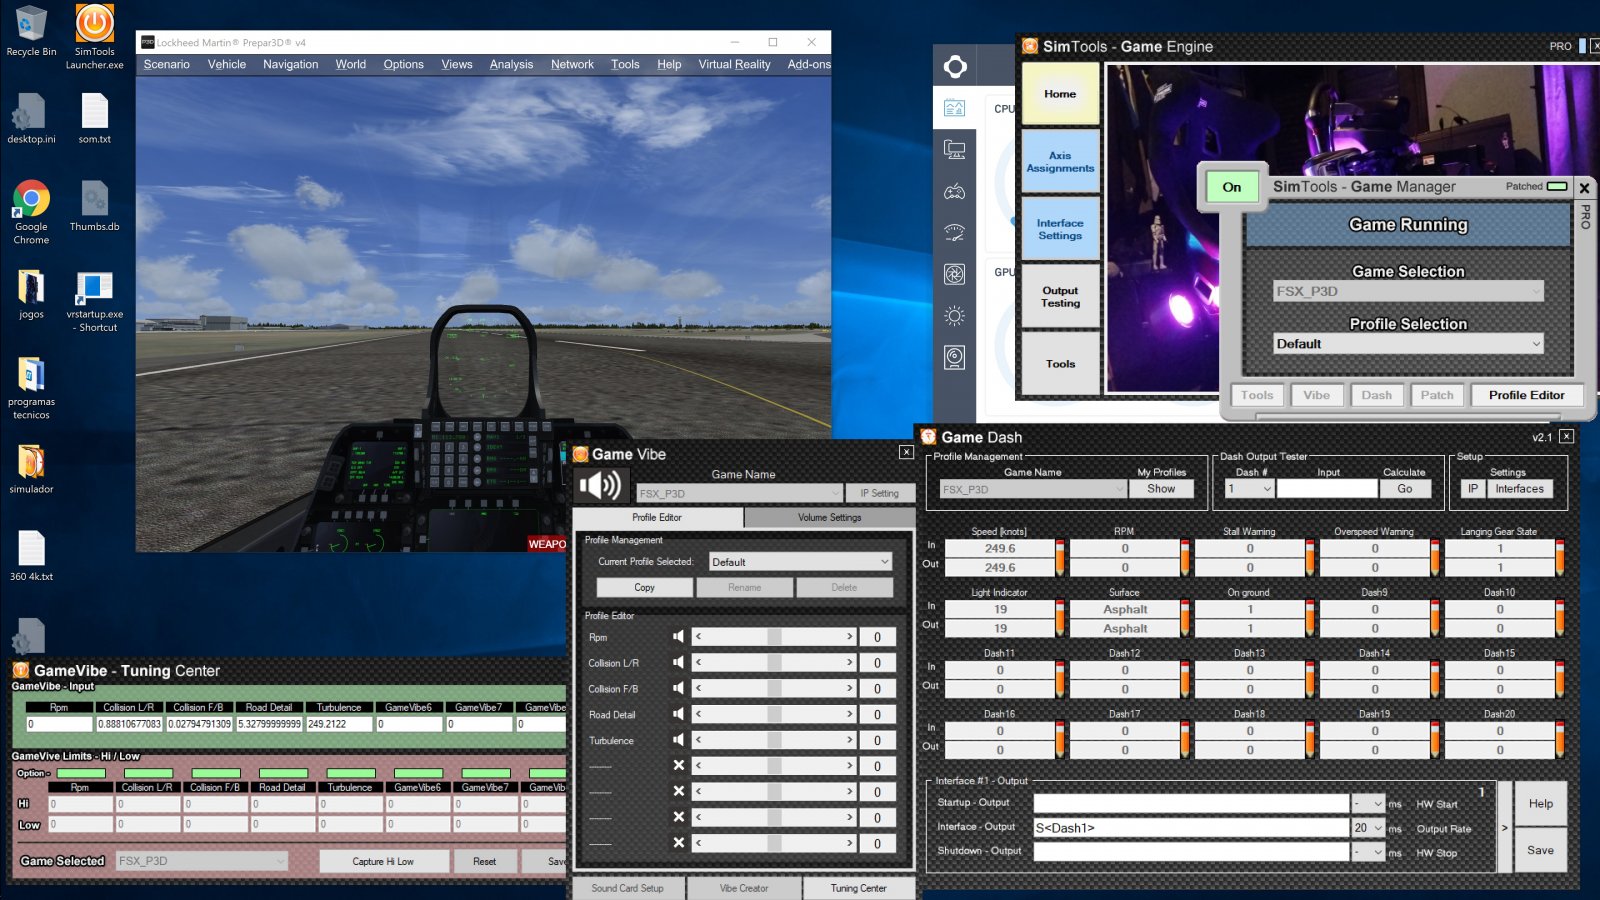Open Game Name dropdown in Game Vibe
This screenshot has width=1600, height=900.
(739, 493)
